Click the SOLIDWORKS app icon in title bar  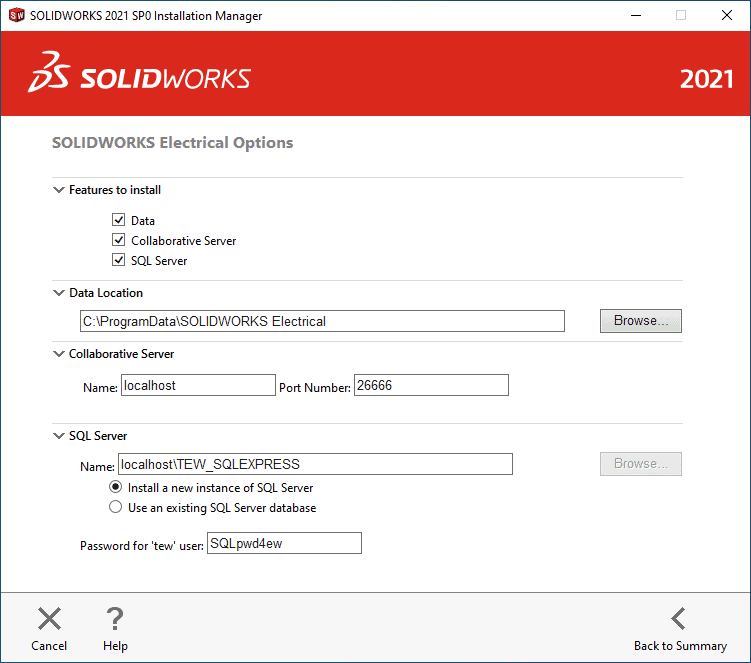click(x=16, y=15)
